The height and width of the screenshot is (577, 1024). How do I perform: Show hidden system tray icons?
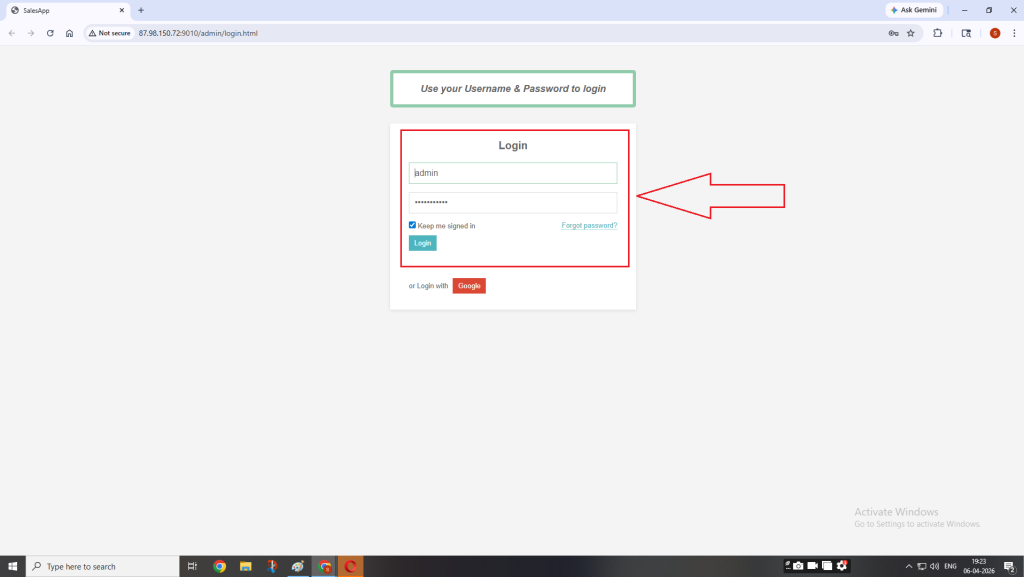pos(908,566)
